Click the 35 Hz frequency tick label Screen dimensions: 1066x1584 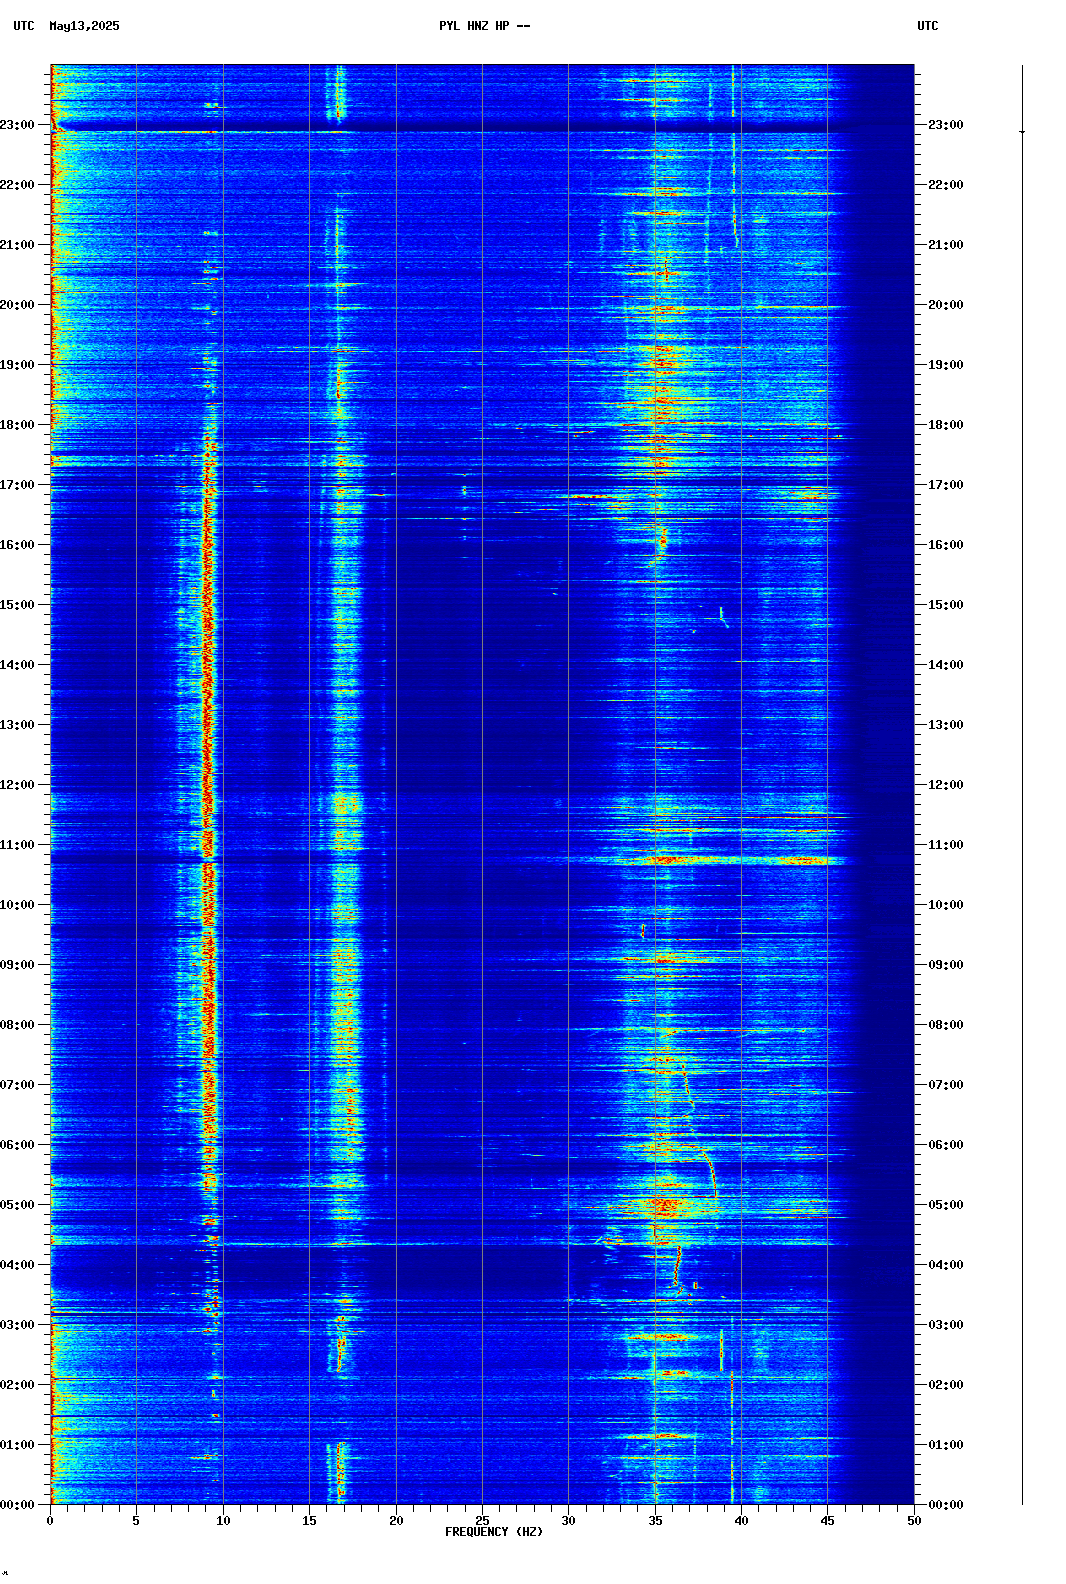(655, 1521)
